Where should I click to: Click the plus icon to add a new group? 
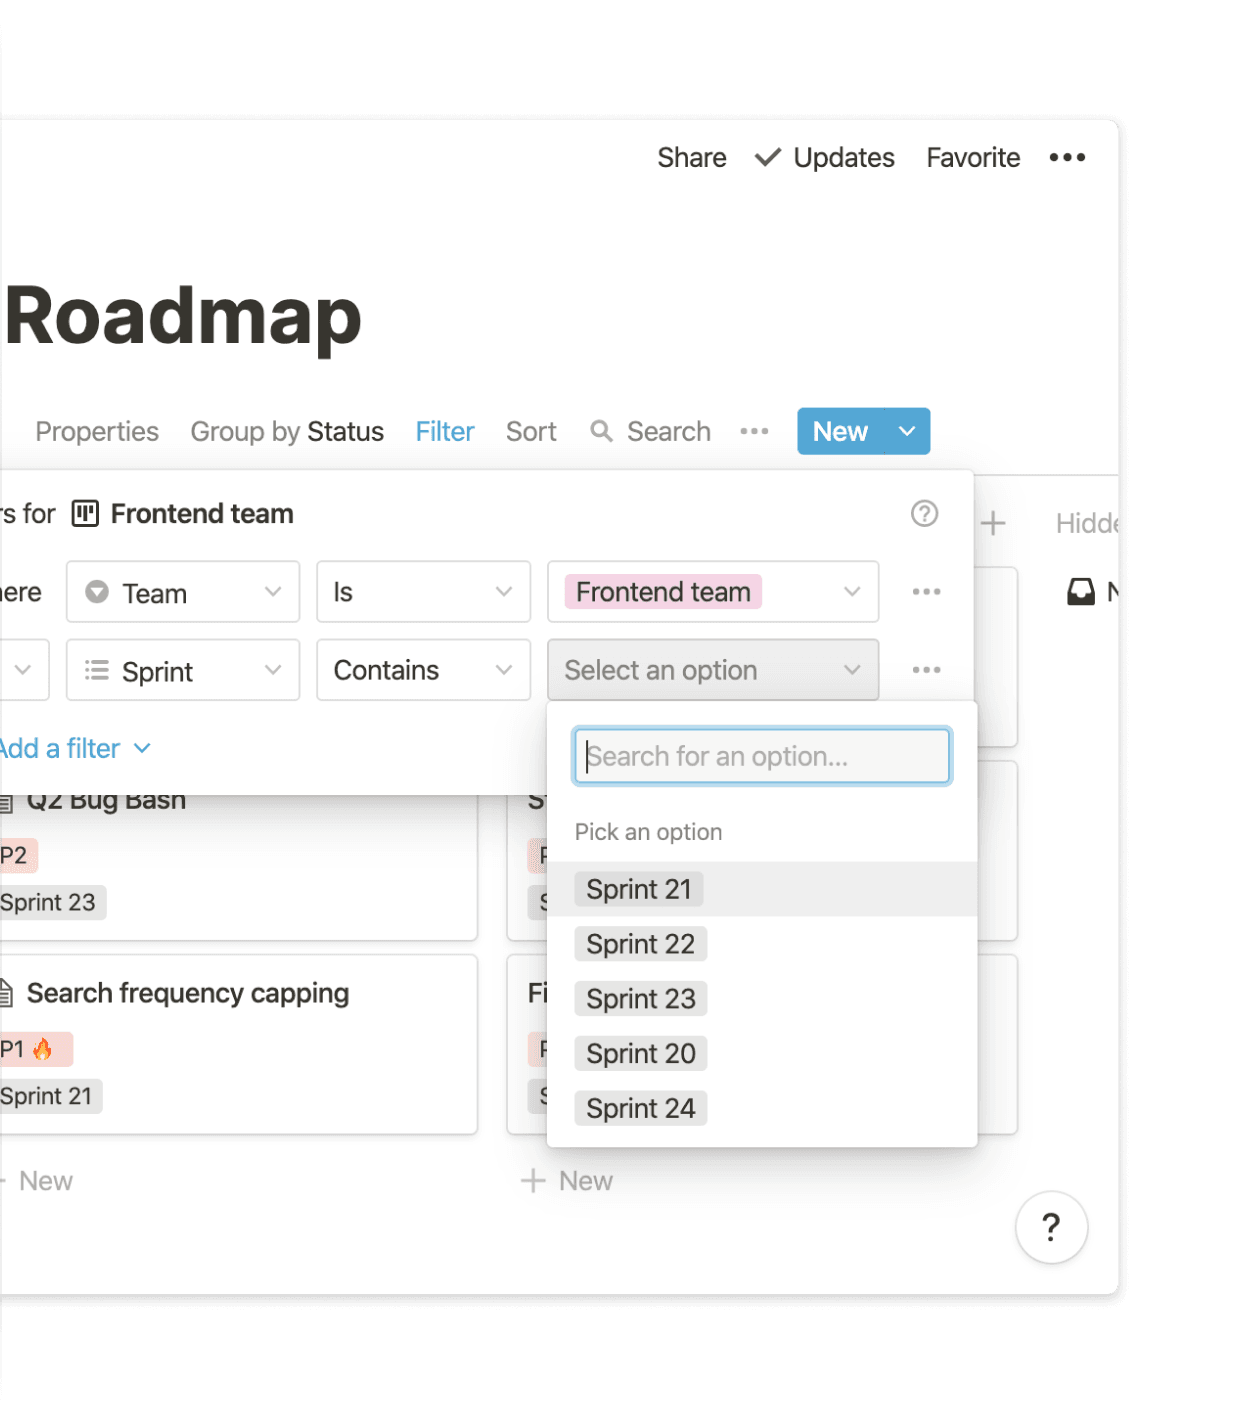pyautogui.click(x=994, y=523)
